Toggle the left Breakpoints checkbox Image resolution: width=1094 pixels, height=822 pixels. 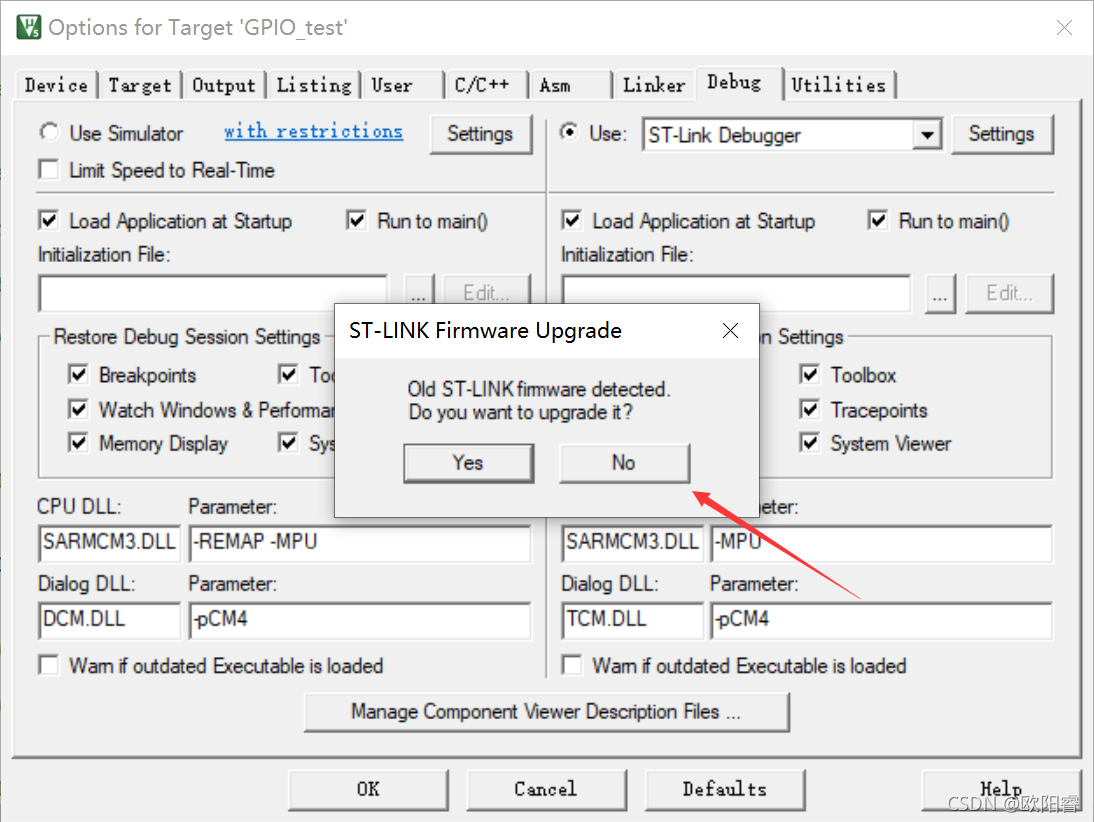[x=78, y=375]
